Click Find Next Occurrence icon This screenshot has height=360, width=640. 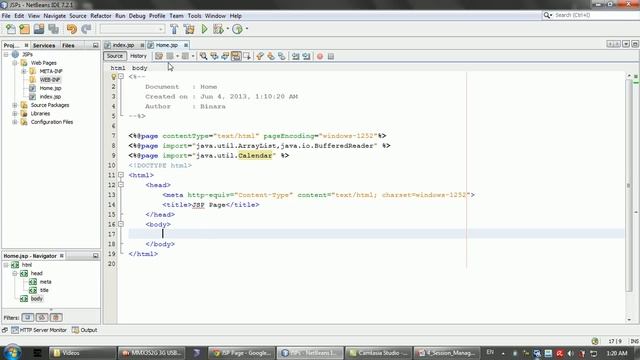(x=225, y=56)
